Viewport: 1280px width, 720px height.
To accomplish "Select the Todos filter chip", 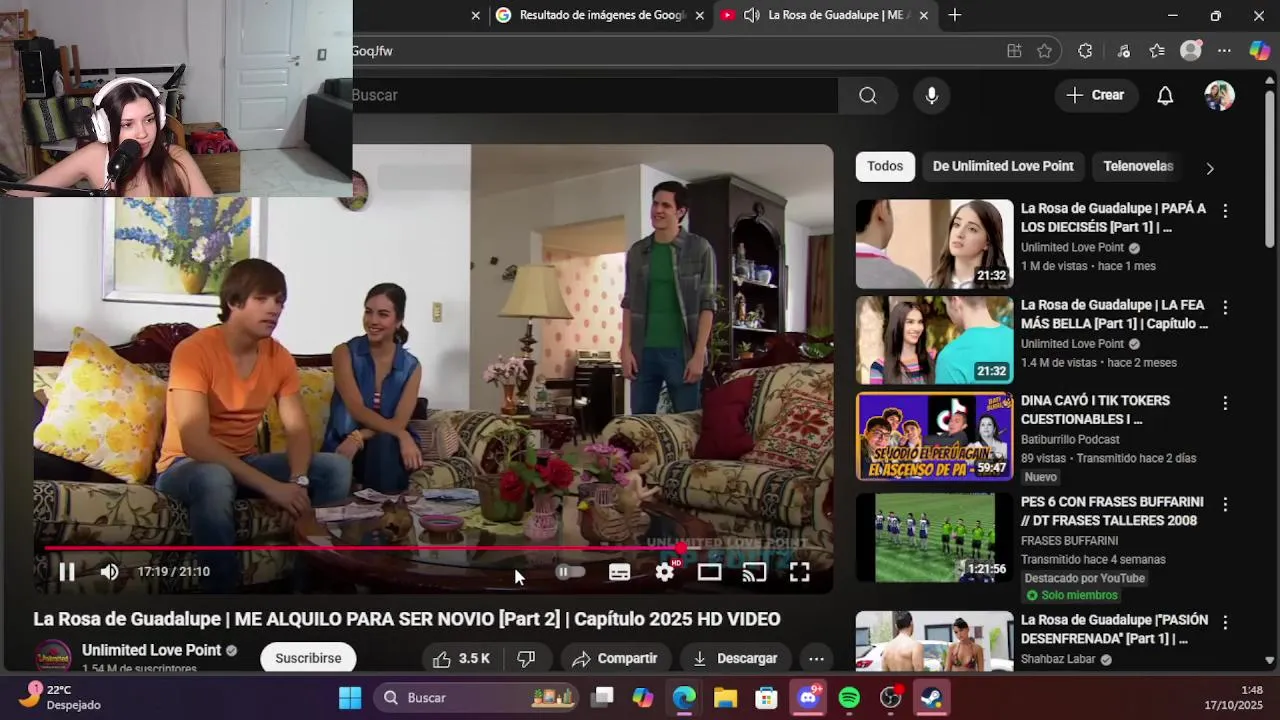I will (x=885, y=166).
